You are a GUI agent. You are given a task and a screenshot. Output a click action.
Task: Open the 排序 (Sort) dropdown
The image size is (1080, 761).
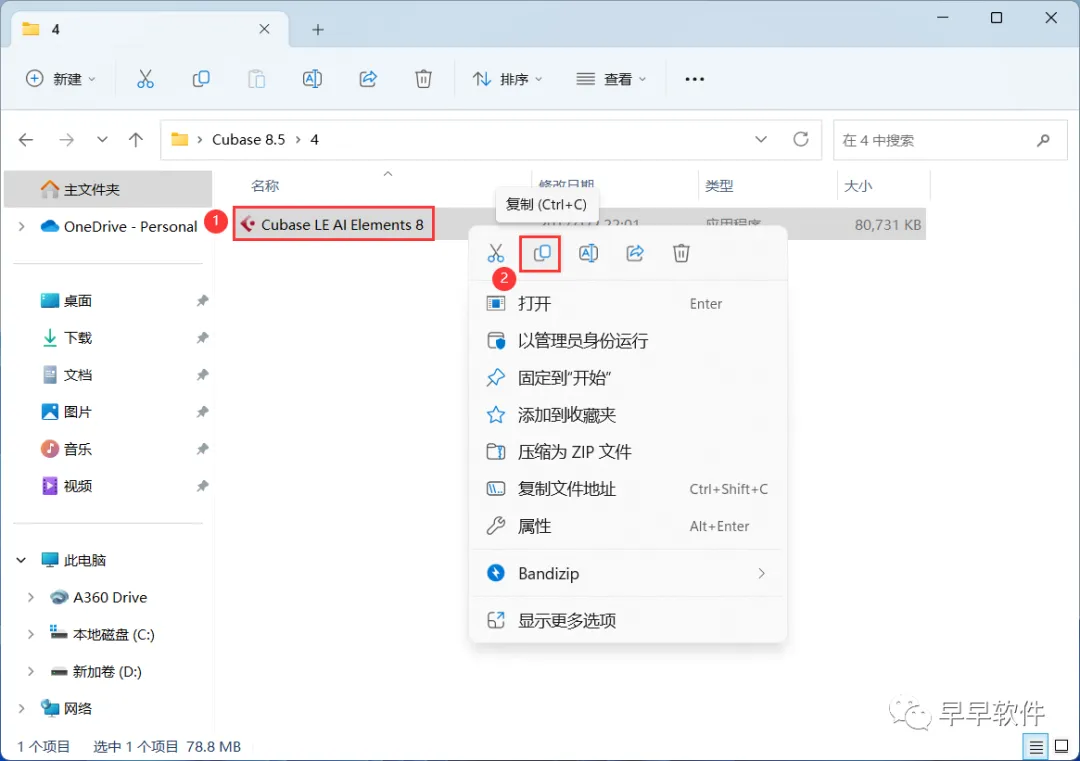coord(508,79)
